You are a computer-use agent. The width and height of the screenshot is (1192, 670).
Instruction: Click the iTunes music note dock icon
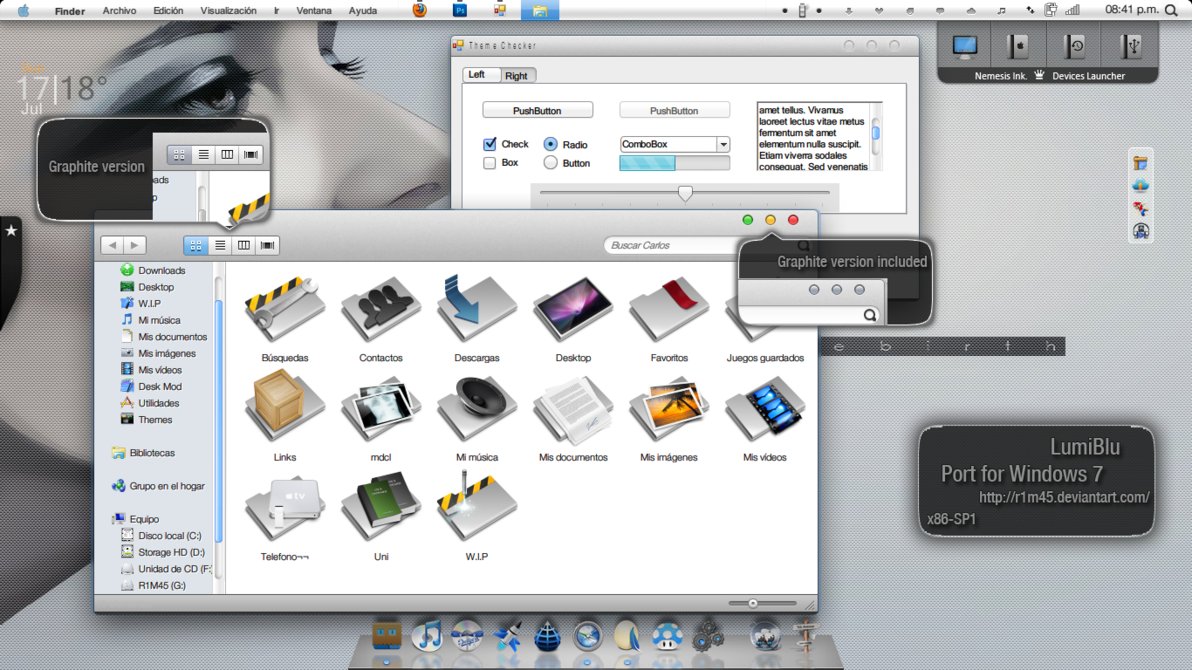click(427, 635)
